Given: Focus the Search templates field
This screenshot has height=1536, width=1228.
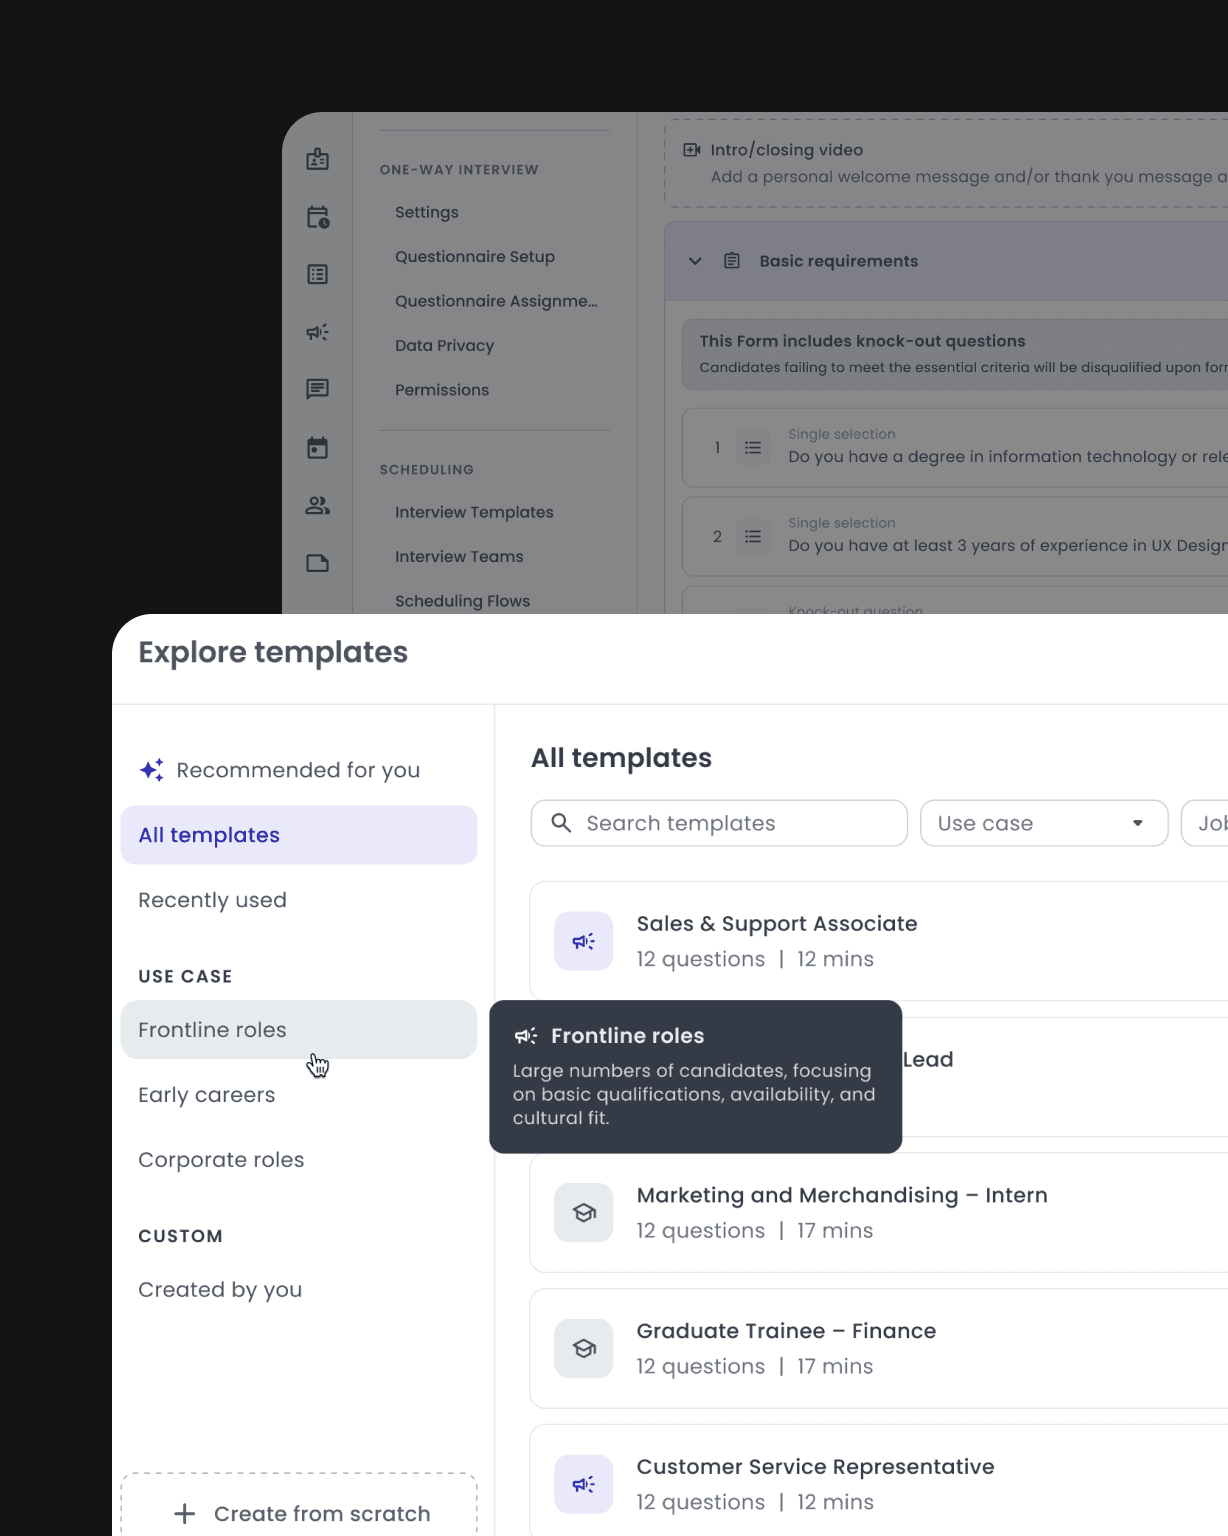Looking at the screenshot, I should pos(719,823).
